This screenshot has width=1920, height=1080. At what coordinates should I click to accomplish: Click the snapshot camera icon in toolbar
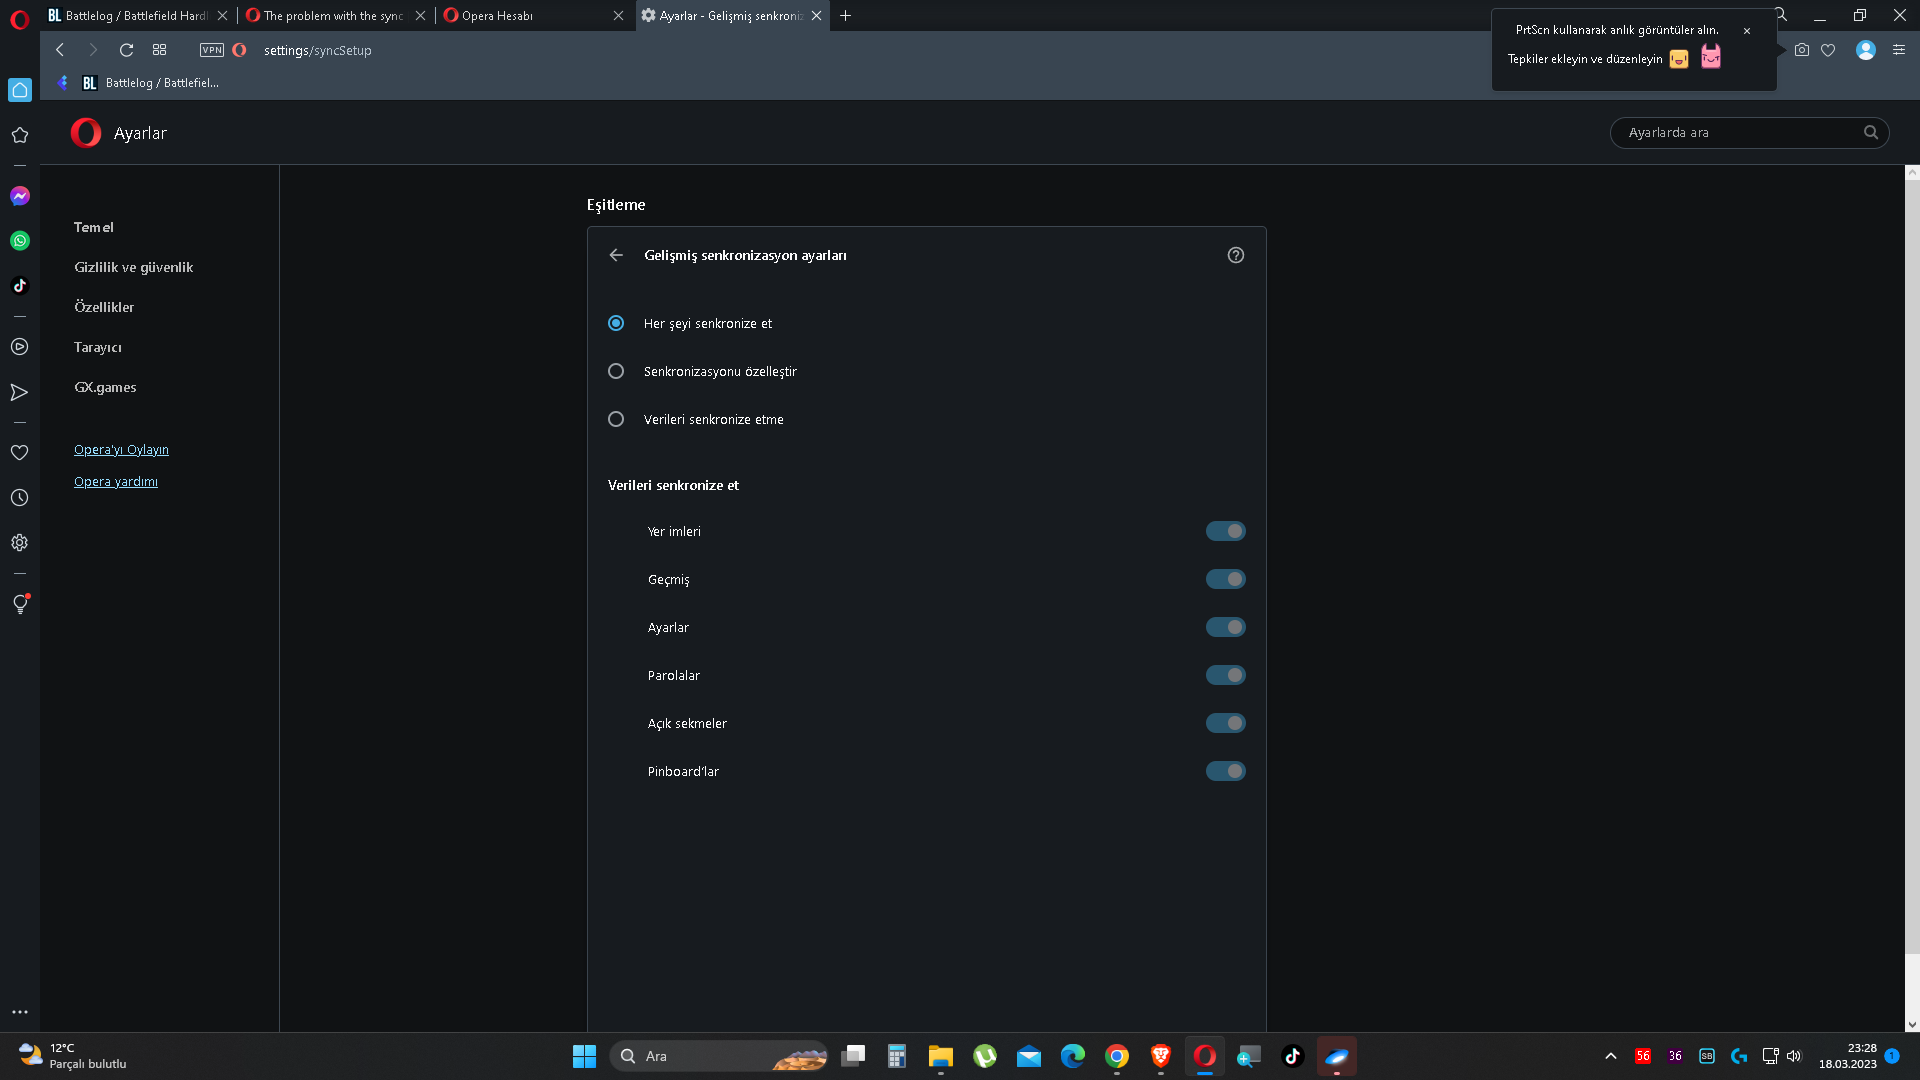pos(1802,50)
